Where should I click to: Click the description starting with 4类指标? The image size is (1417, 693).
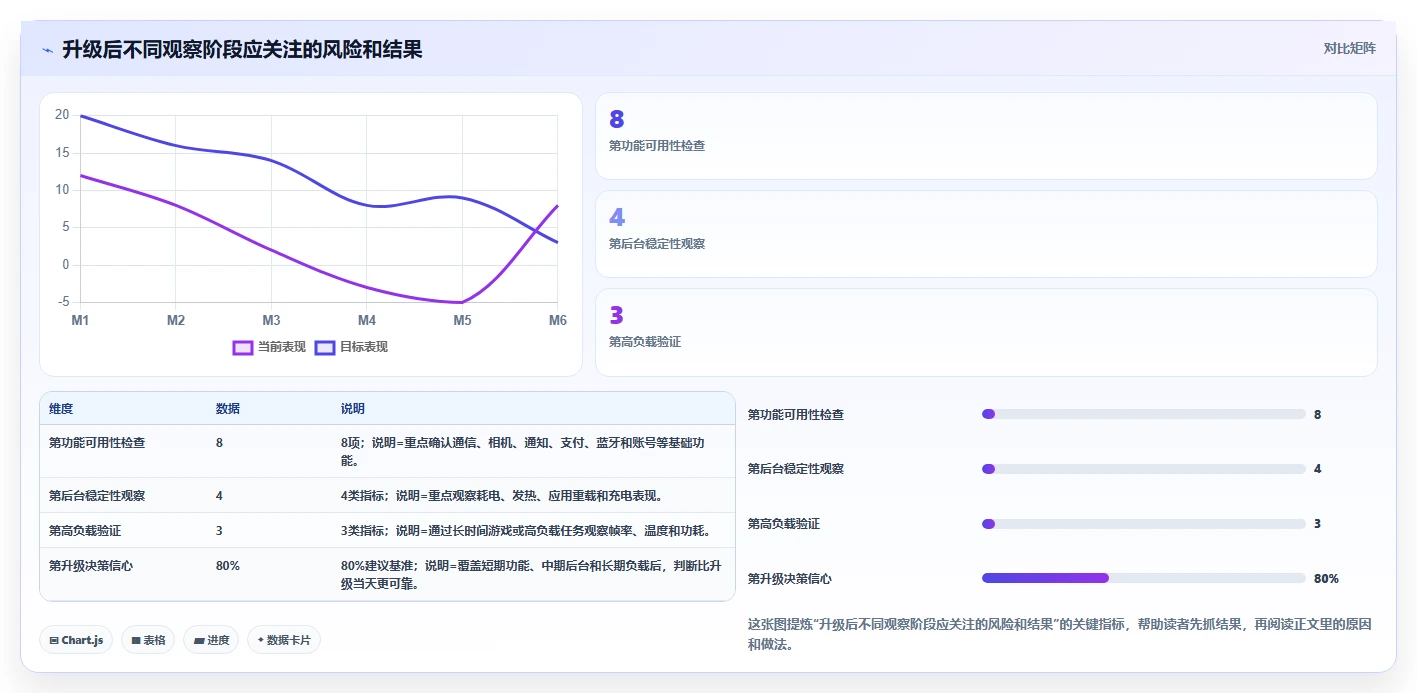click(502, 496)
